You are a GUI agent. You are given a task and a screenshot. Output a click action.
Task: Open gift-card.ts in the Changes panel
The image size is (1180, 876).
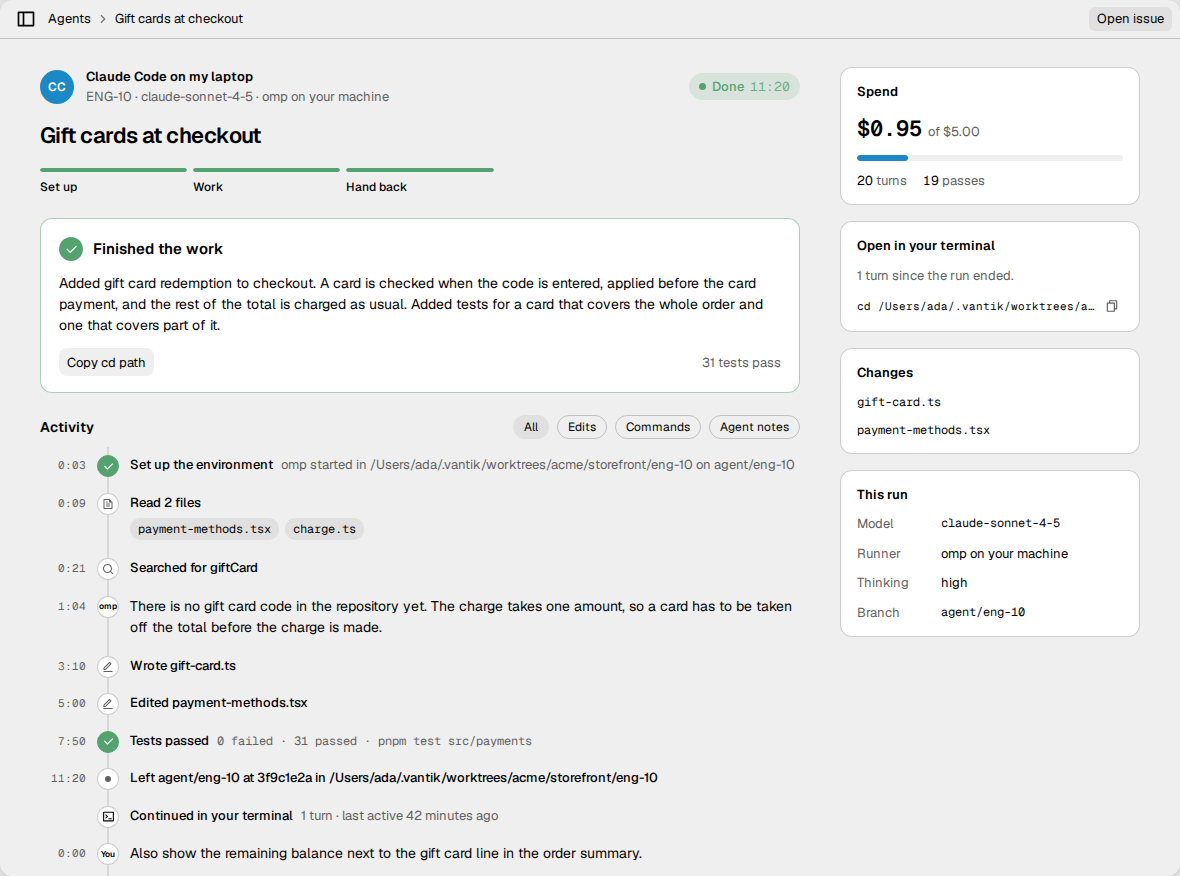[899, 403]
